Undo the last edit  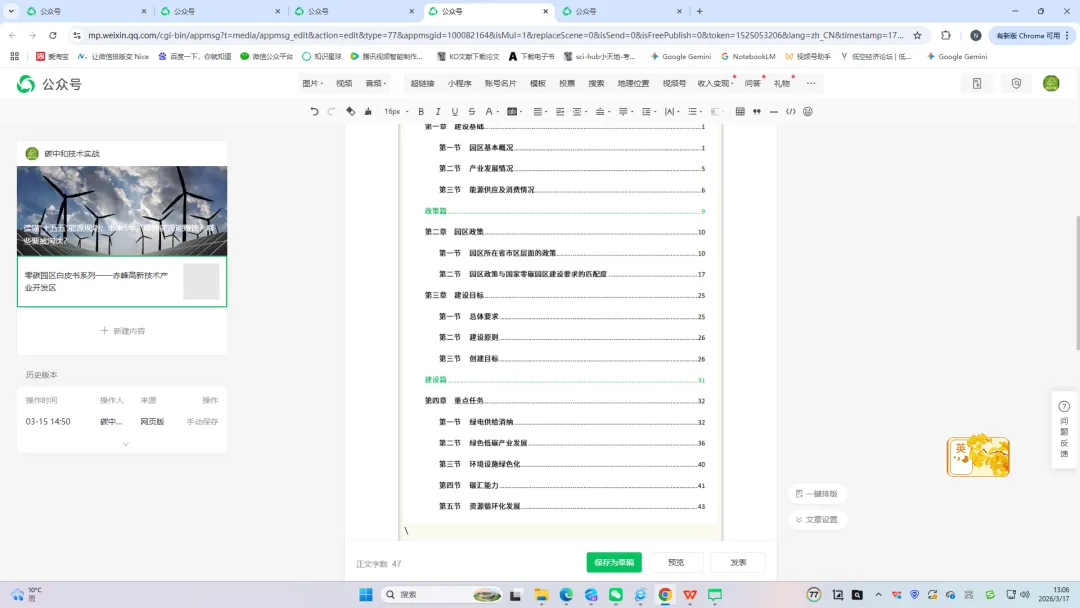[314, 112]
